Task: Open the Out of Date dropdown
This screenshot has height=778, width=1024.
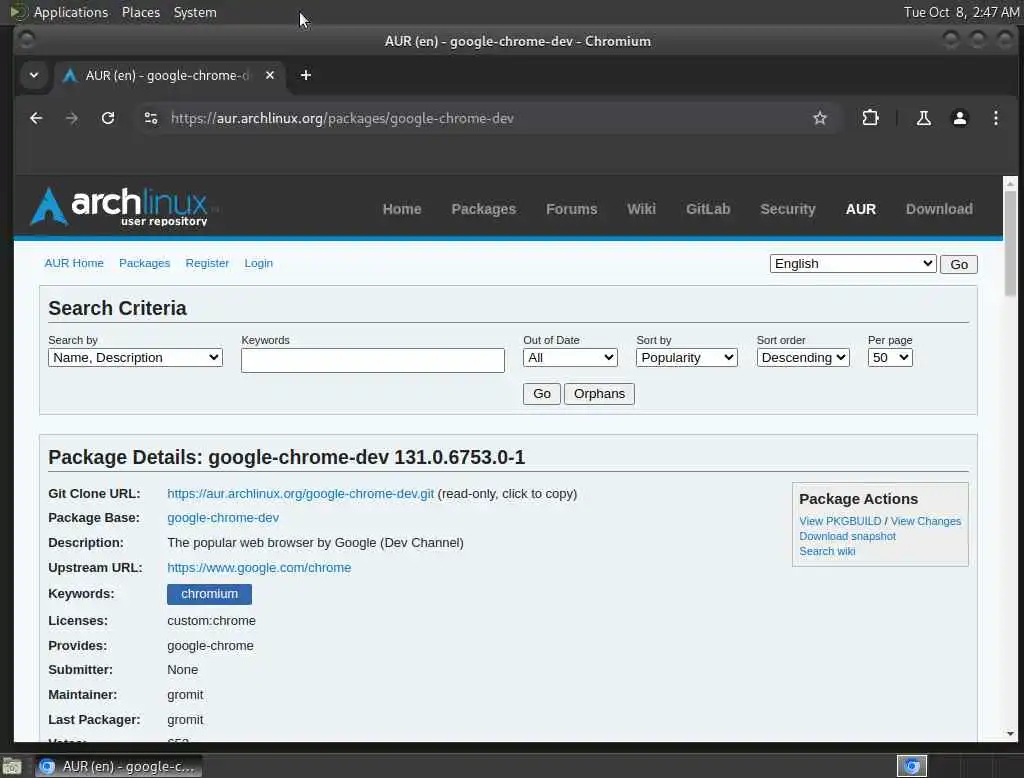Action: 570,357
